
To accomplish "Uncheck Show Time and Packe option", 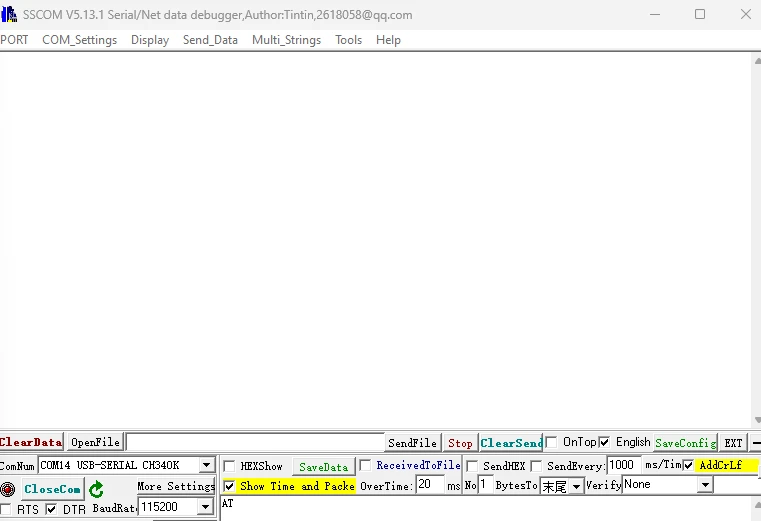I will 229,486.
